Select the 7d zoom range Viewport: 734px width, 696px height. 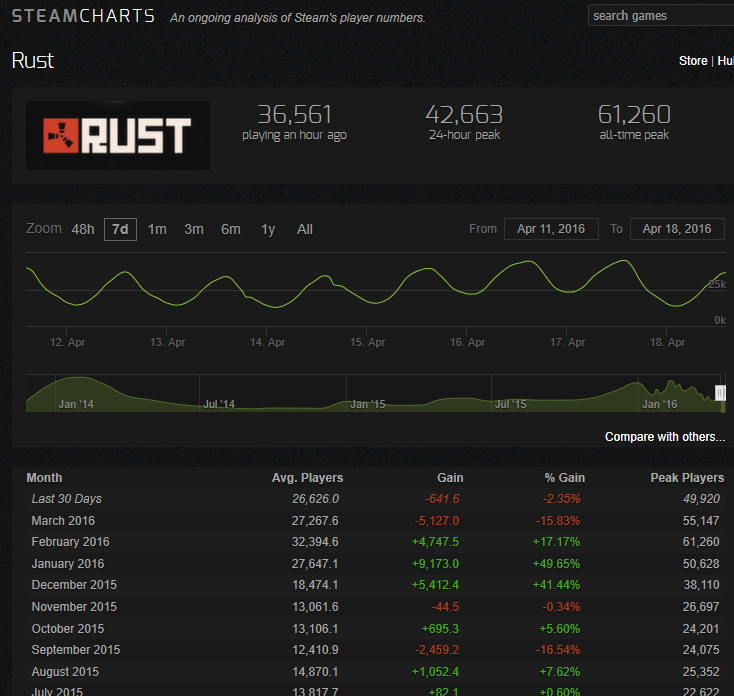tap(120, 229)
